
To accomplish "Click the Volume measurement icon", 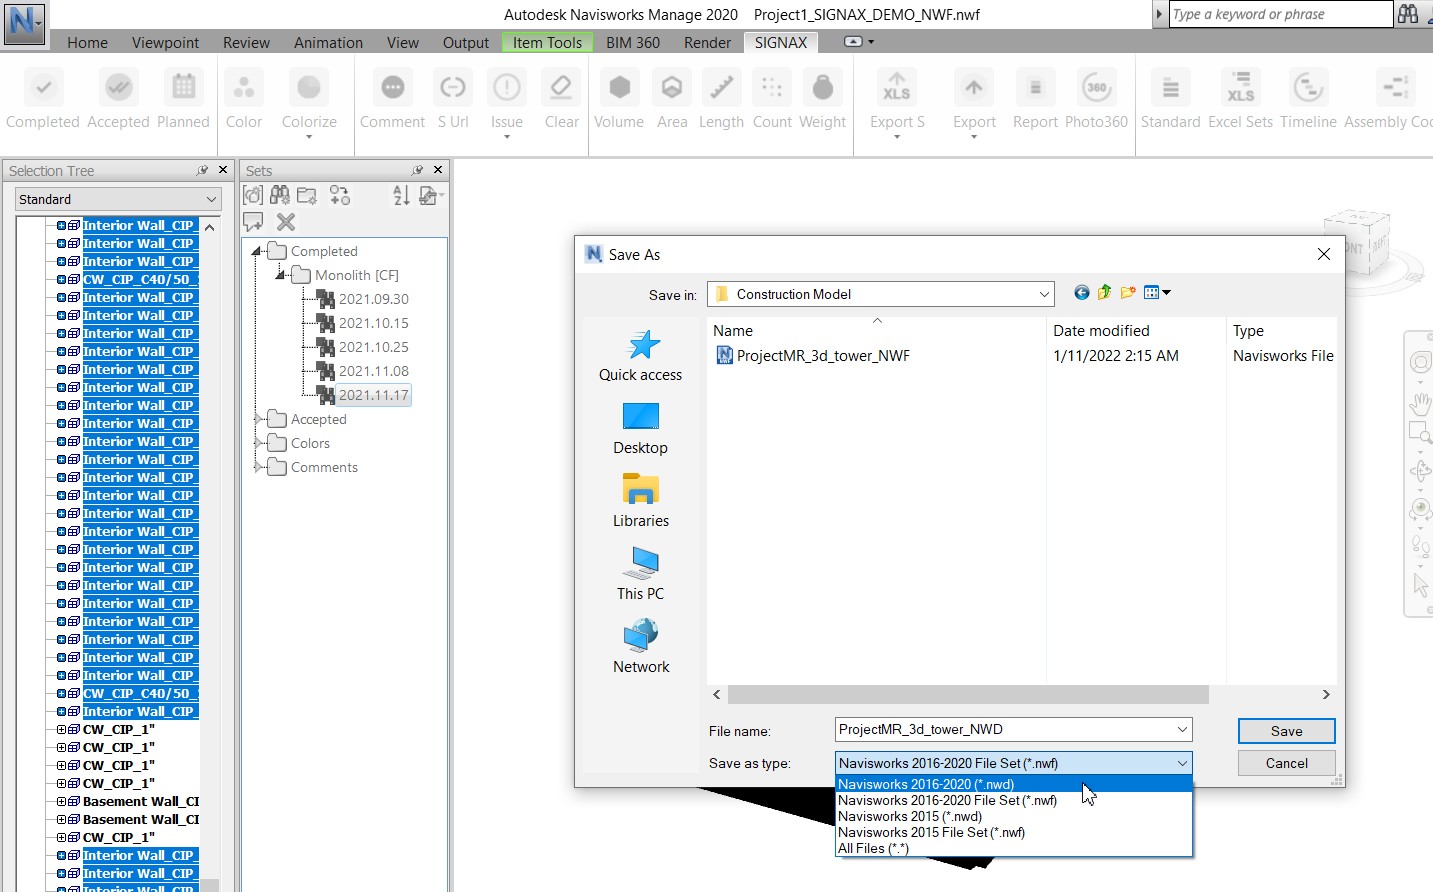I will [619, 88].
